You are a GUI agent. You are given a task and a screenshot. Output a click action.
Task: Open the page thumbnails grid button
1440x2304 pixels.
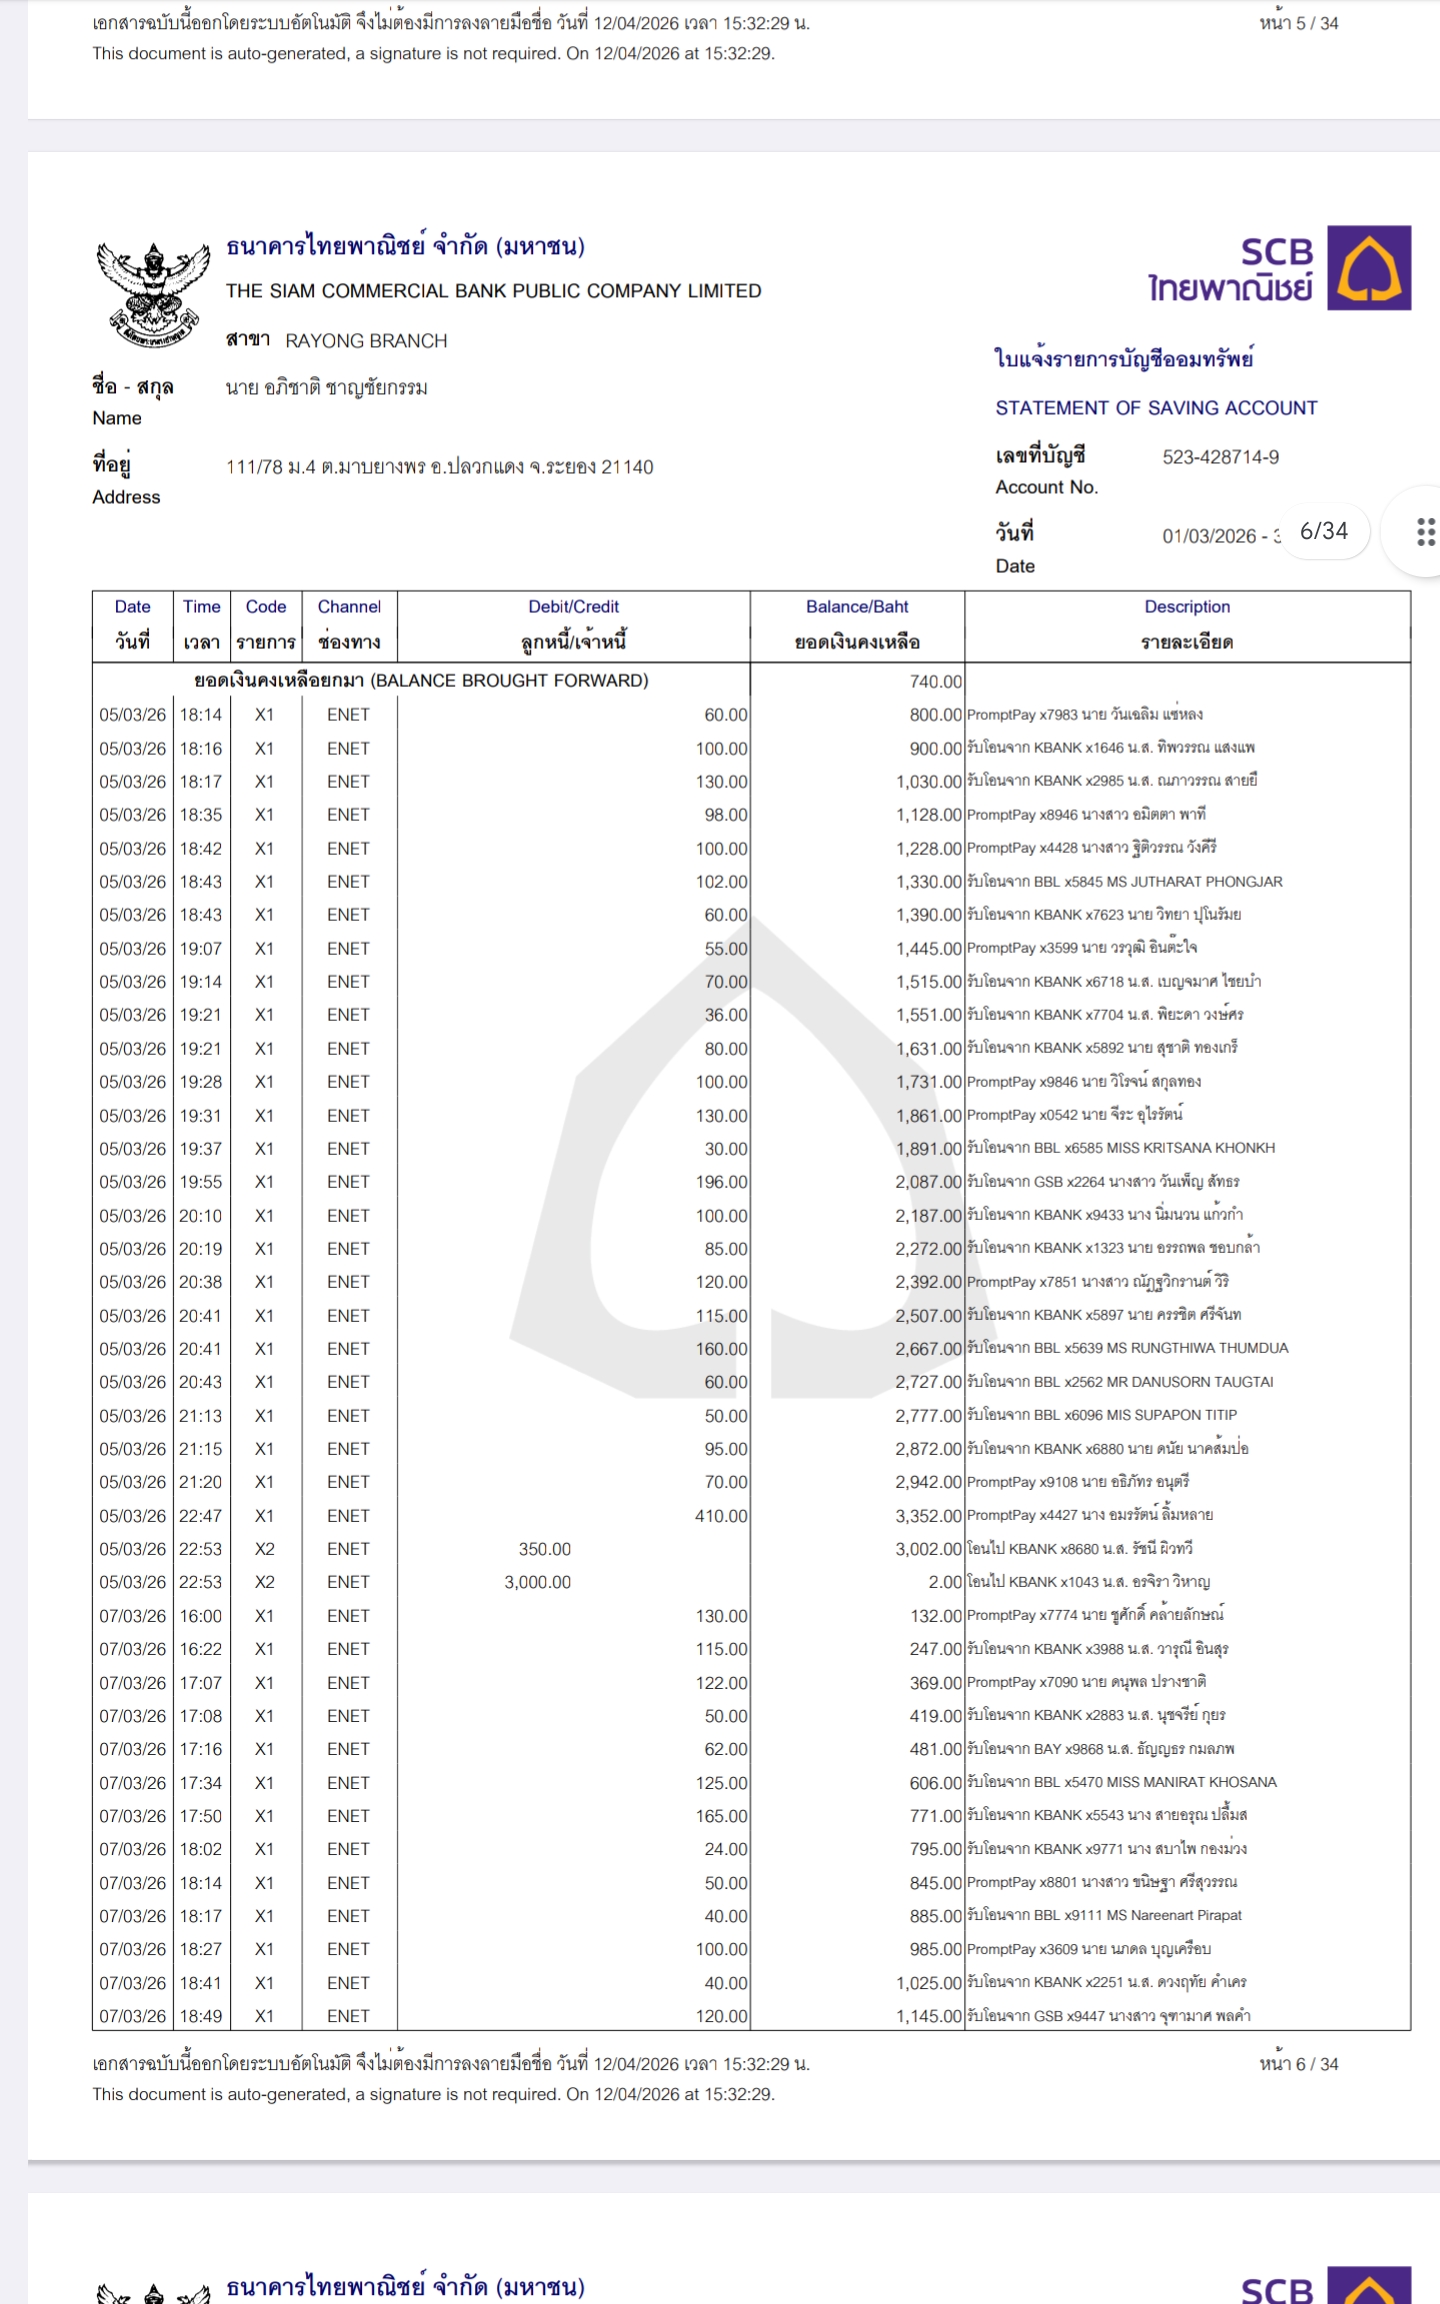point(1425,532)
